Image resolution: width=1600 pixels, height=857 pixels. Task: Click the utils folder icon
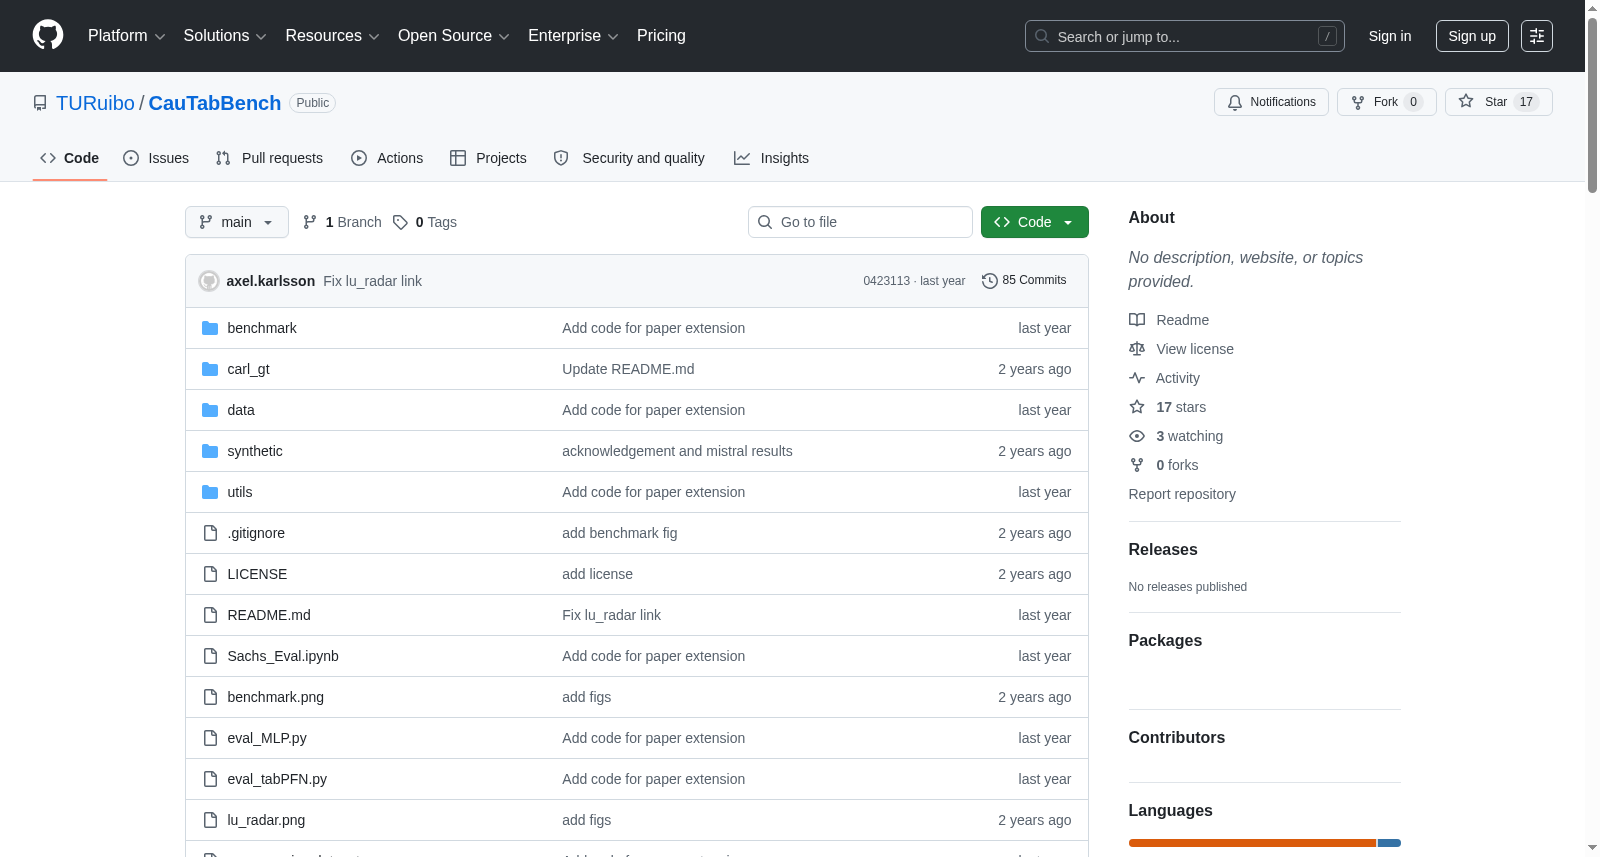210,492
